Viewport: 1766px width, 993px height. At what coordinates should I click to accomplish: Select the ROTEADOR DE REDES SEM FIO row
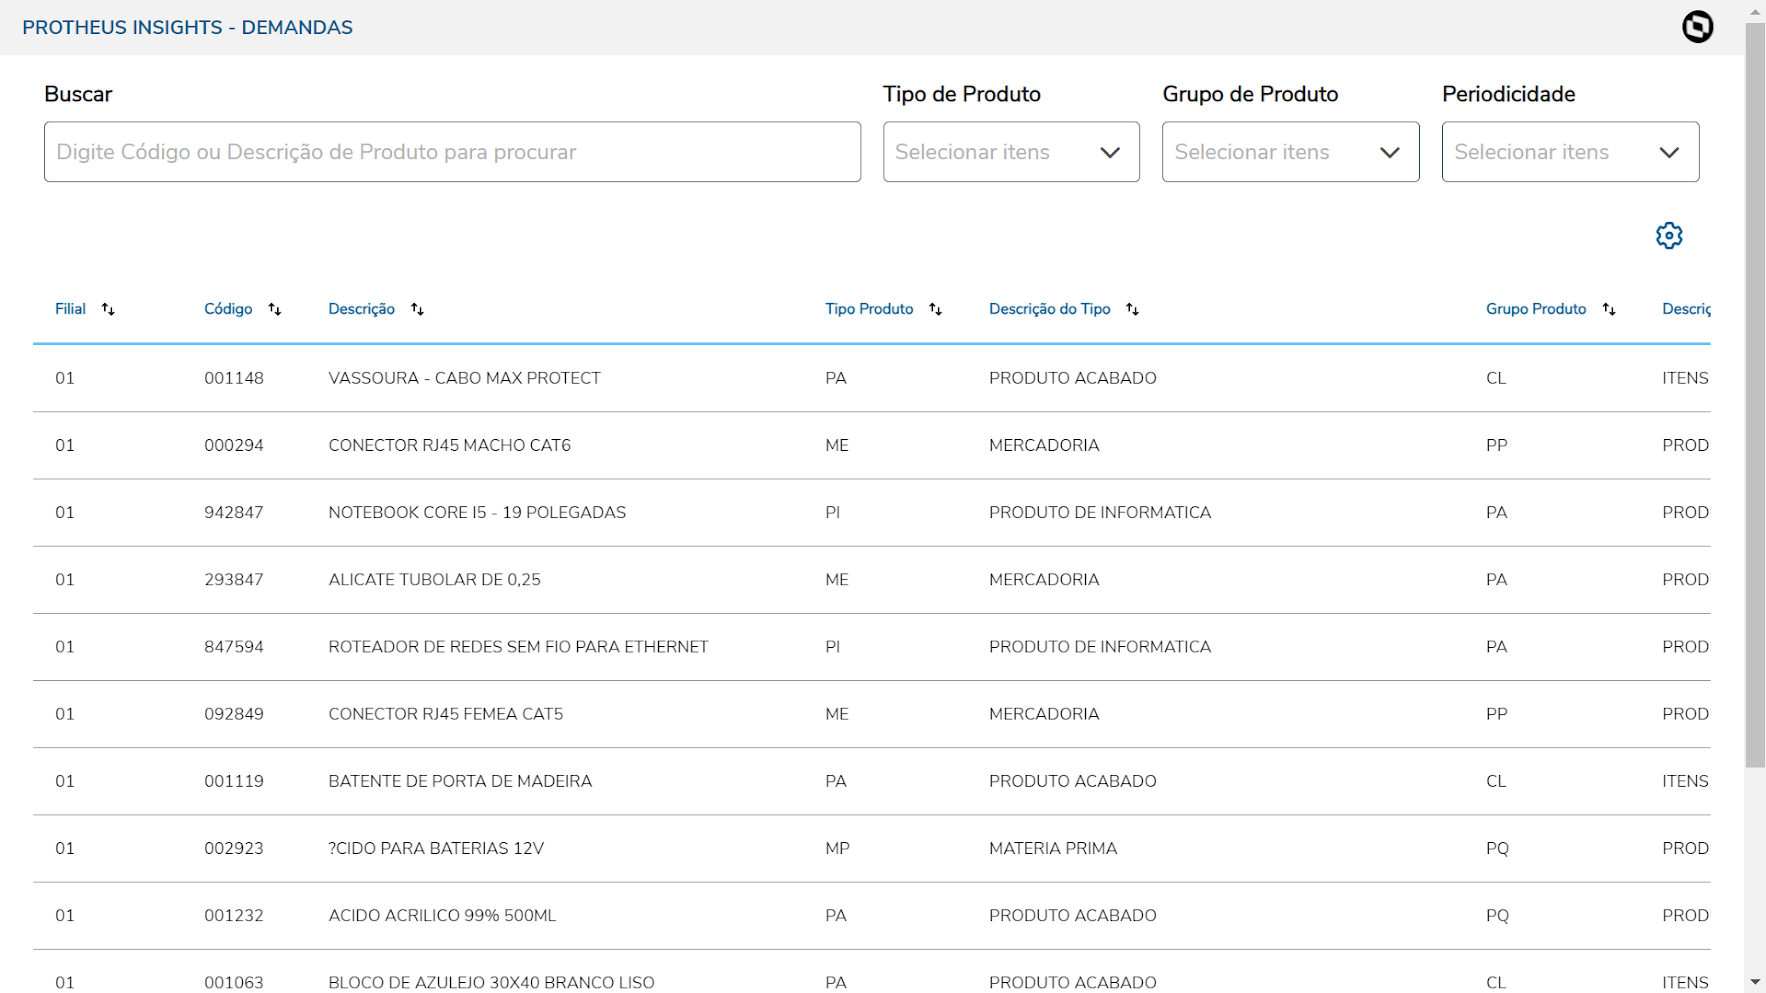[517, 647]
